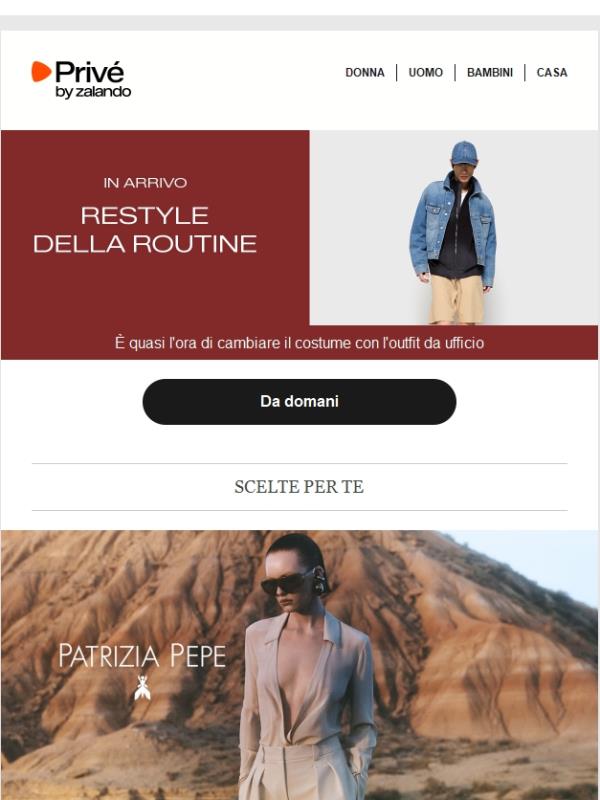Click the sunglasses on the Patrizia Pepe model
The height and width of the screenshot is (800, 600).
288,582
